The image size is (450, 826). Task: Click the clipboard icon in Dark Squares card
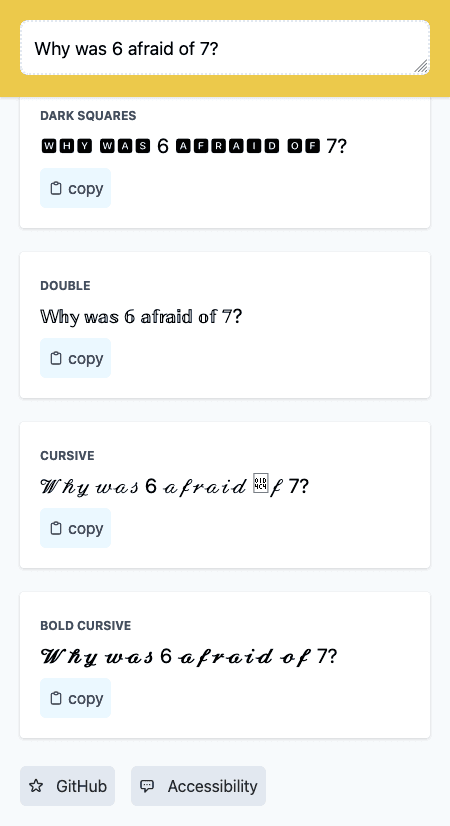[x=56, y=188]
